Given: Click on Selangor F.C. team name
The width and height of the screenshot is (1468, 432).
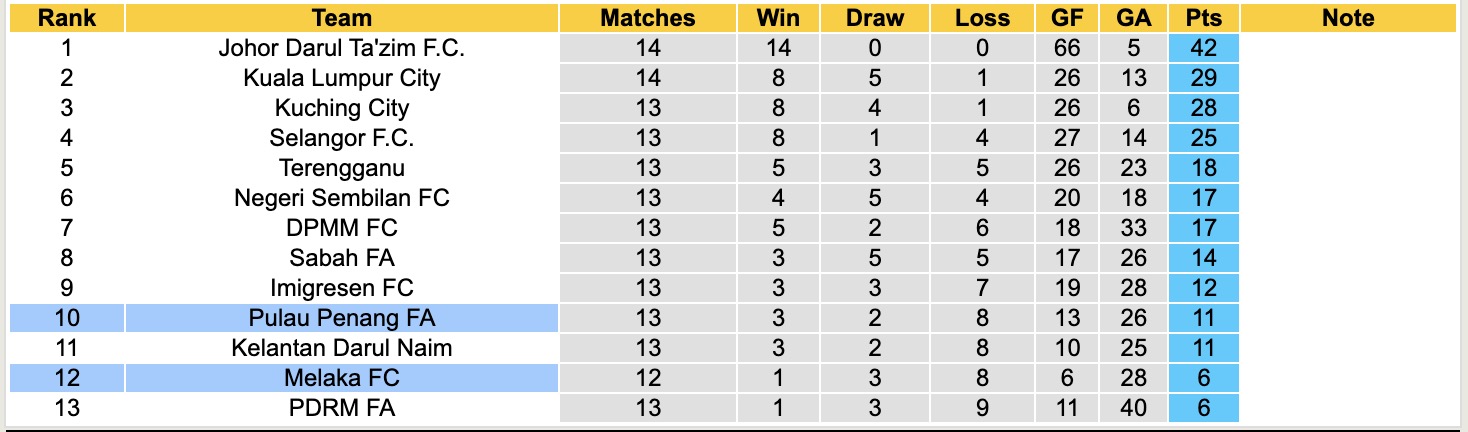Looking at the screenshot, I should pyautogui.click(x=341, y=138).
